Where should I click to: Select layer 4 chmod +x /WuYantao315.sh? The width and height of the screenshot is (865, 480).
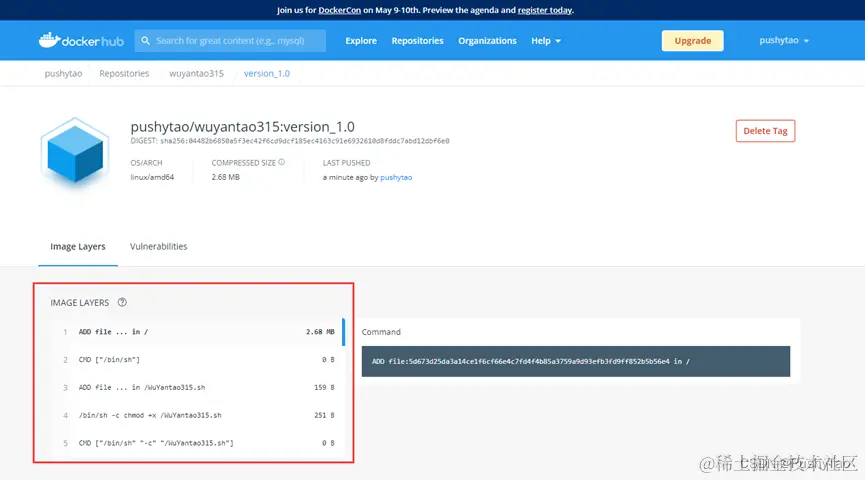[x=199, y=415]
